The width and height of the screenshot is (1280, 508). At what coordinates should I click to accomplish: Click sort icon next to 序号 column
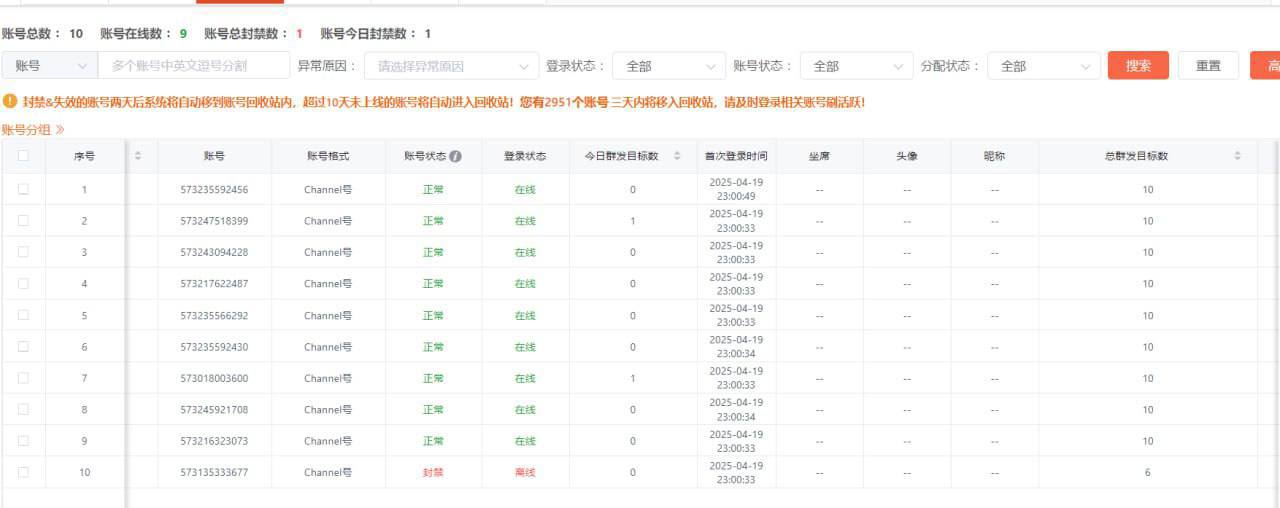coord(138,156)
